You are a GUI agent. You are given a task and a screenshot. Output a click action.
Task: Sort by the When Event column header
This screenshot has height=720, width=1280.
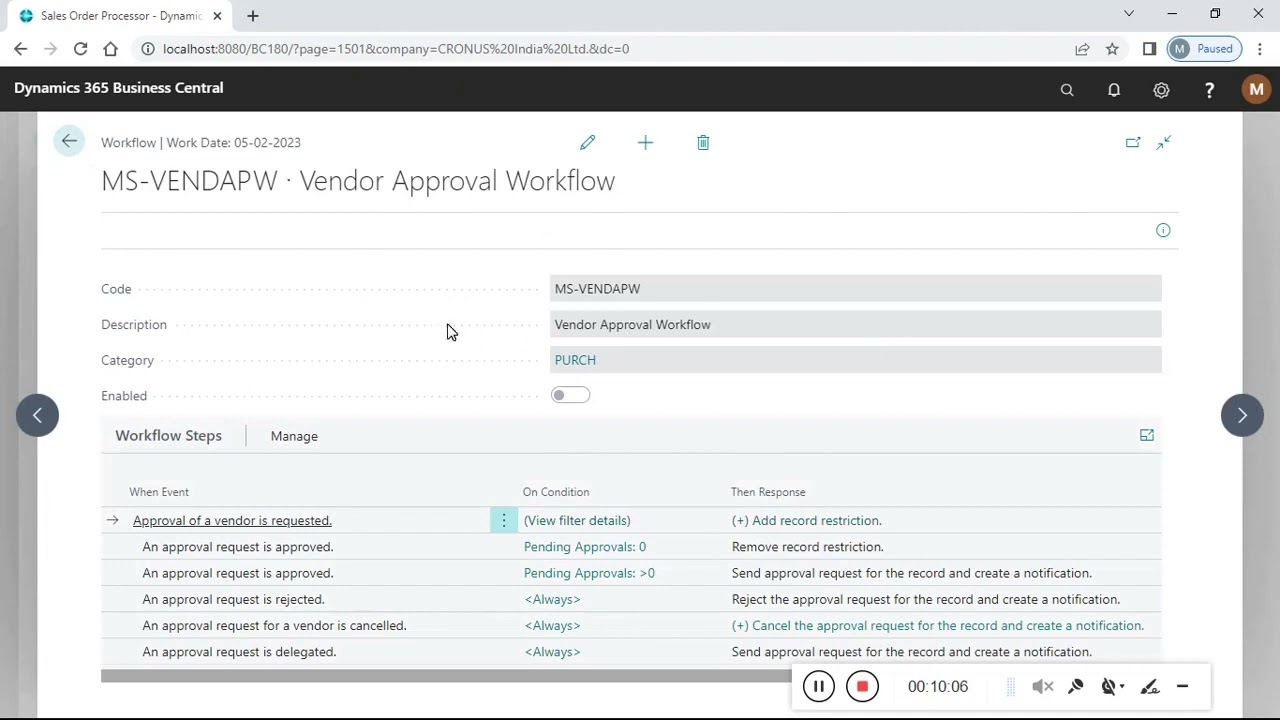point(158,492)
